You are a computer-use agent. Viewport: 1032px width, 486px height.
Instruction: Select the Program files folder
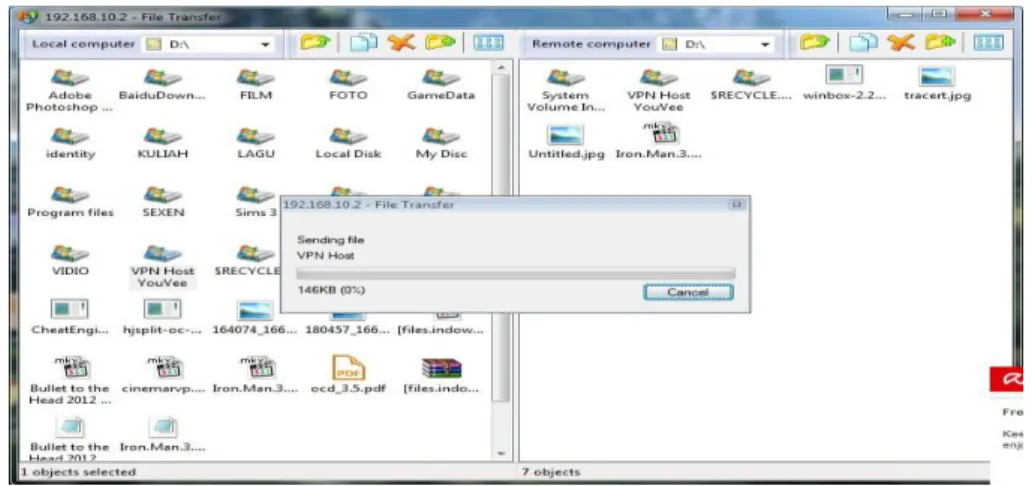[x=70, y=202]
